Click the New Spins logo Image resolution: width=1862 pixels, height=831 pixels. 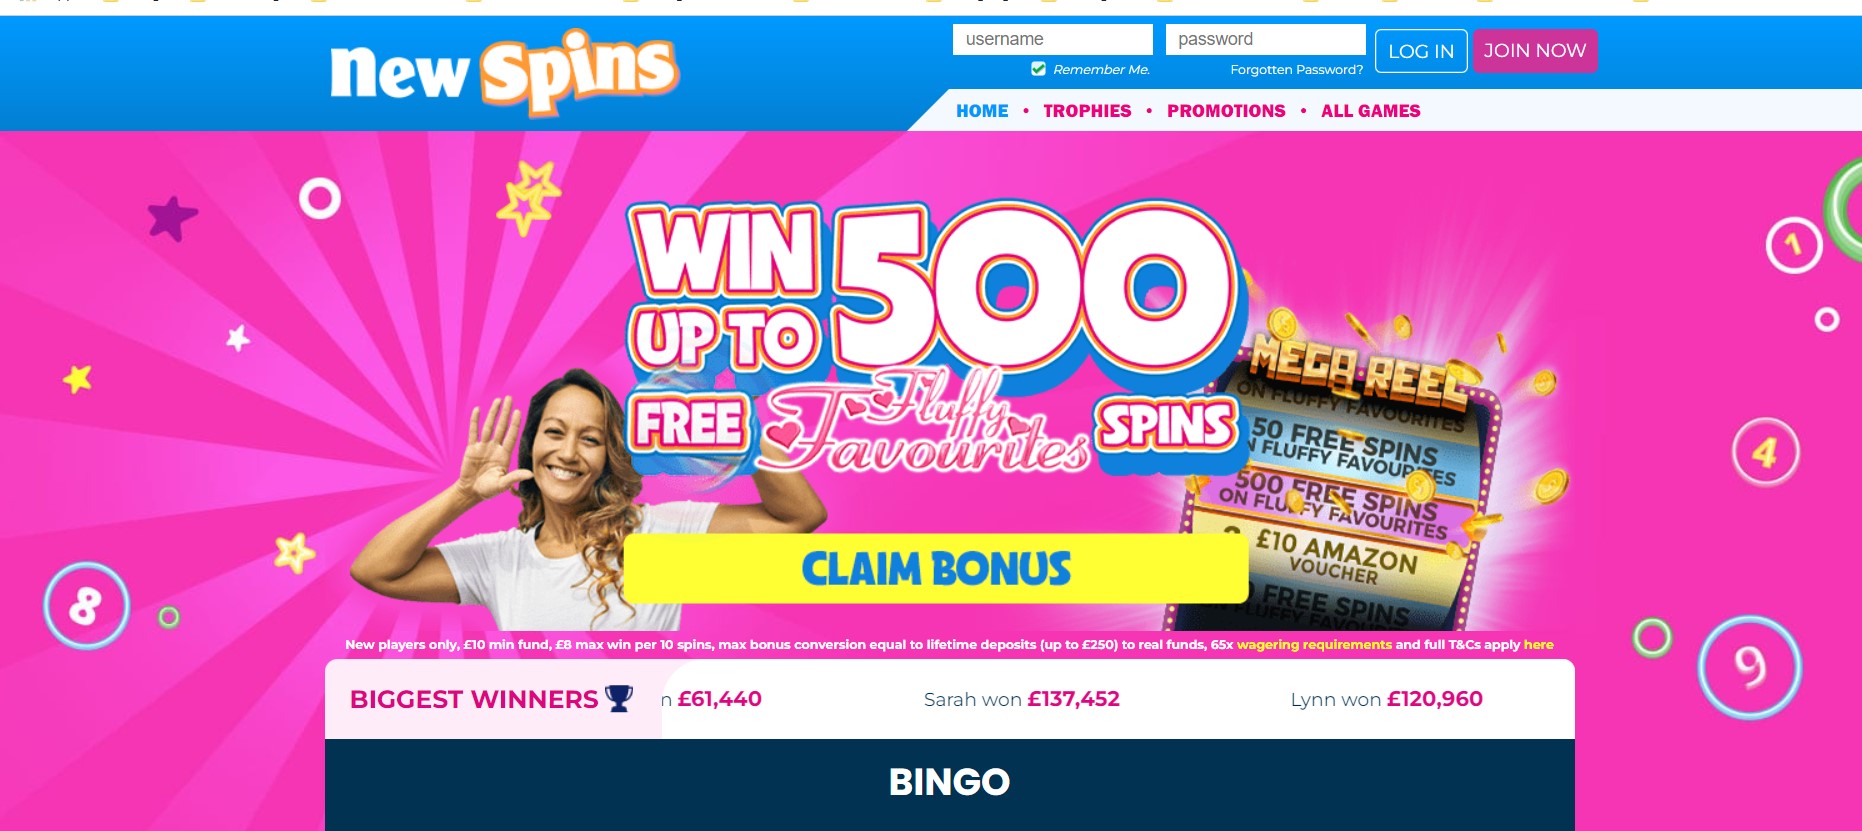click(x=504, y=71)
